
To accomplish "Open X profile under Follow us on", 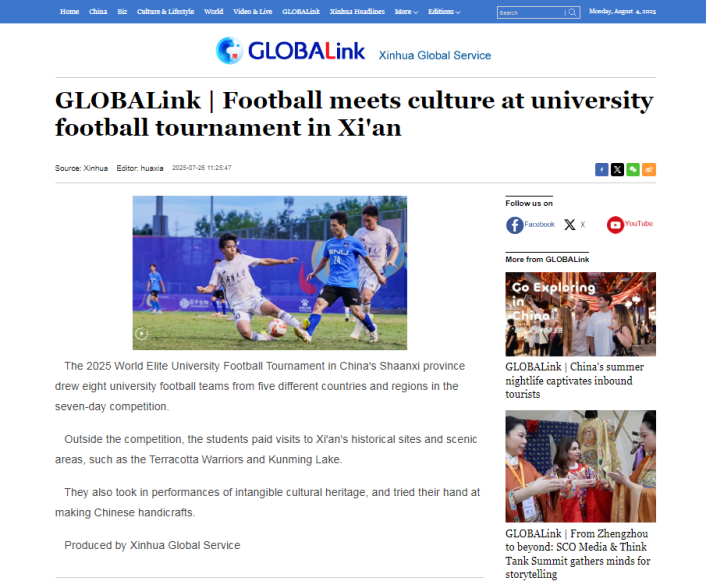I will (575, 225).
